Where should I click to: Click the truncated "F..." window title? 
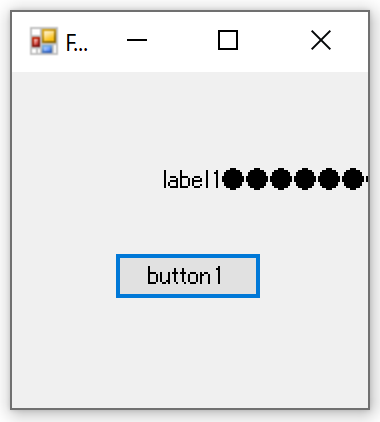tap(76, 43)
